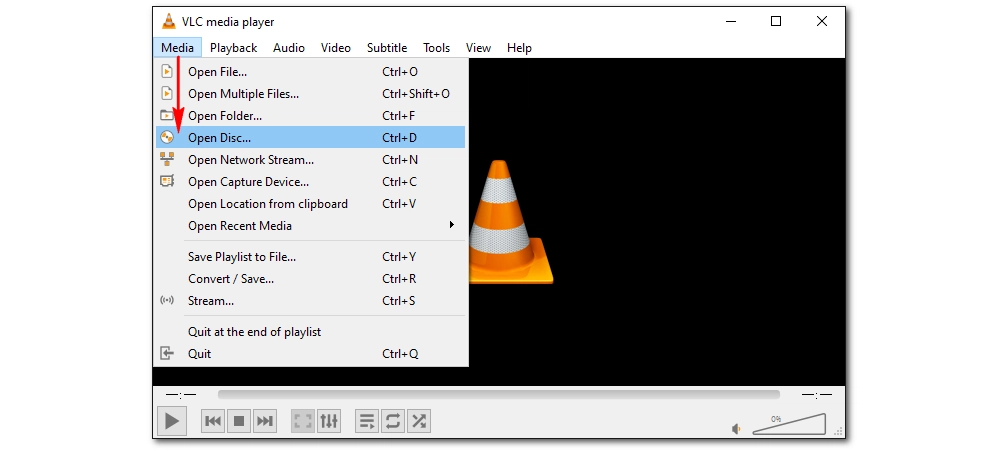This screenshot has width=1000, height=450.
Task: Stop playback with the square button
Action: pyautogui.click(x=239, y=421)
